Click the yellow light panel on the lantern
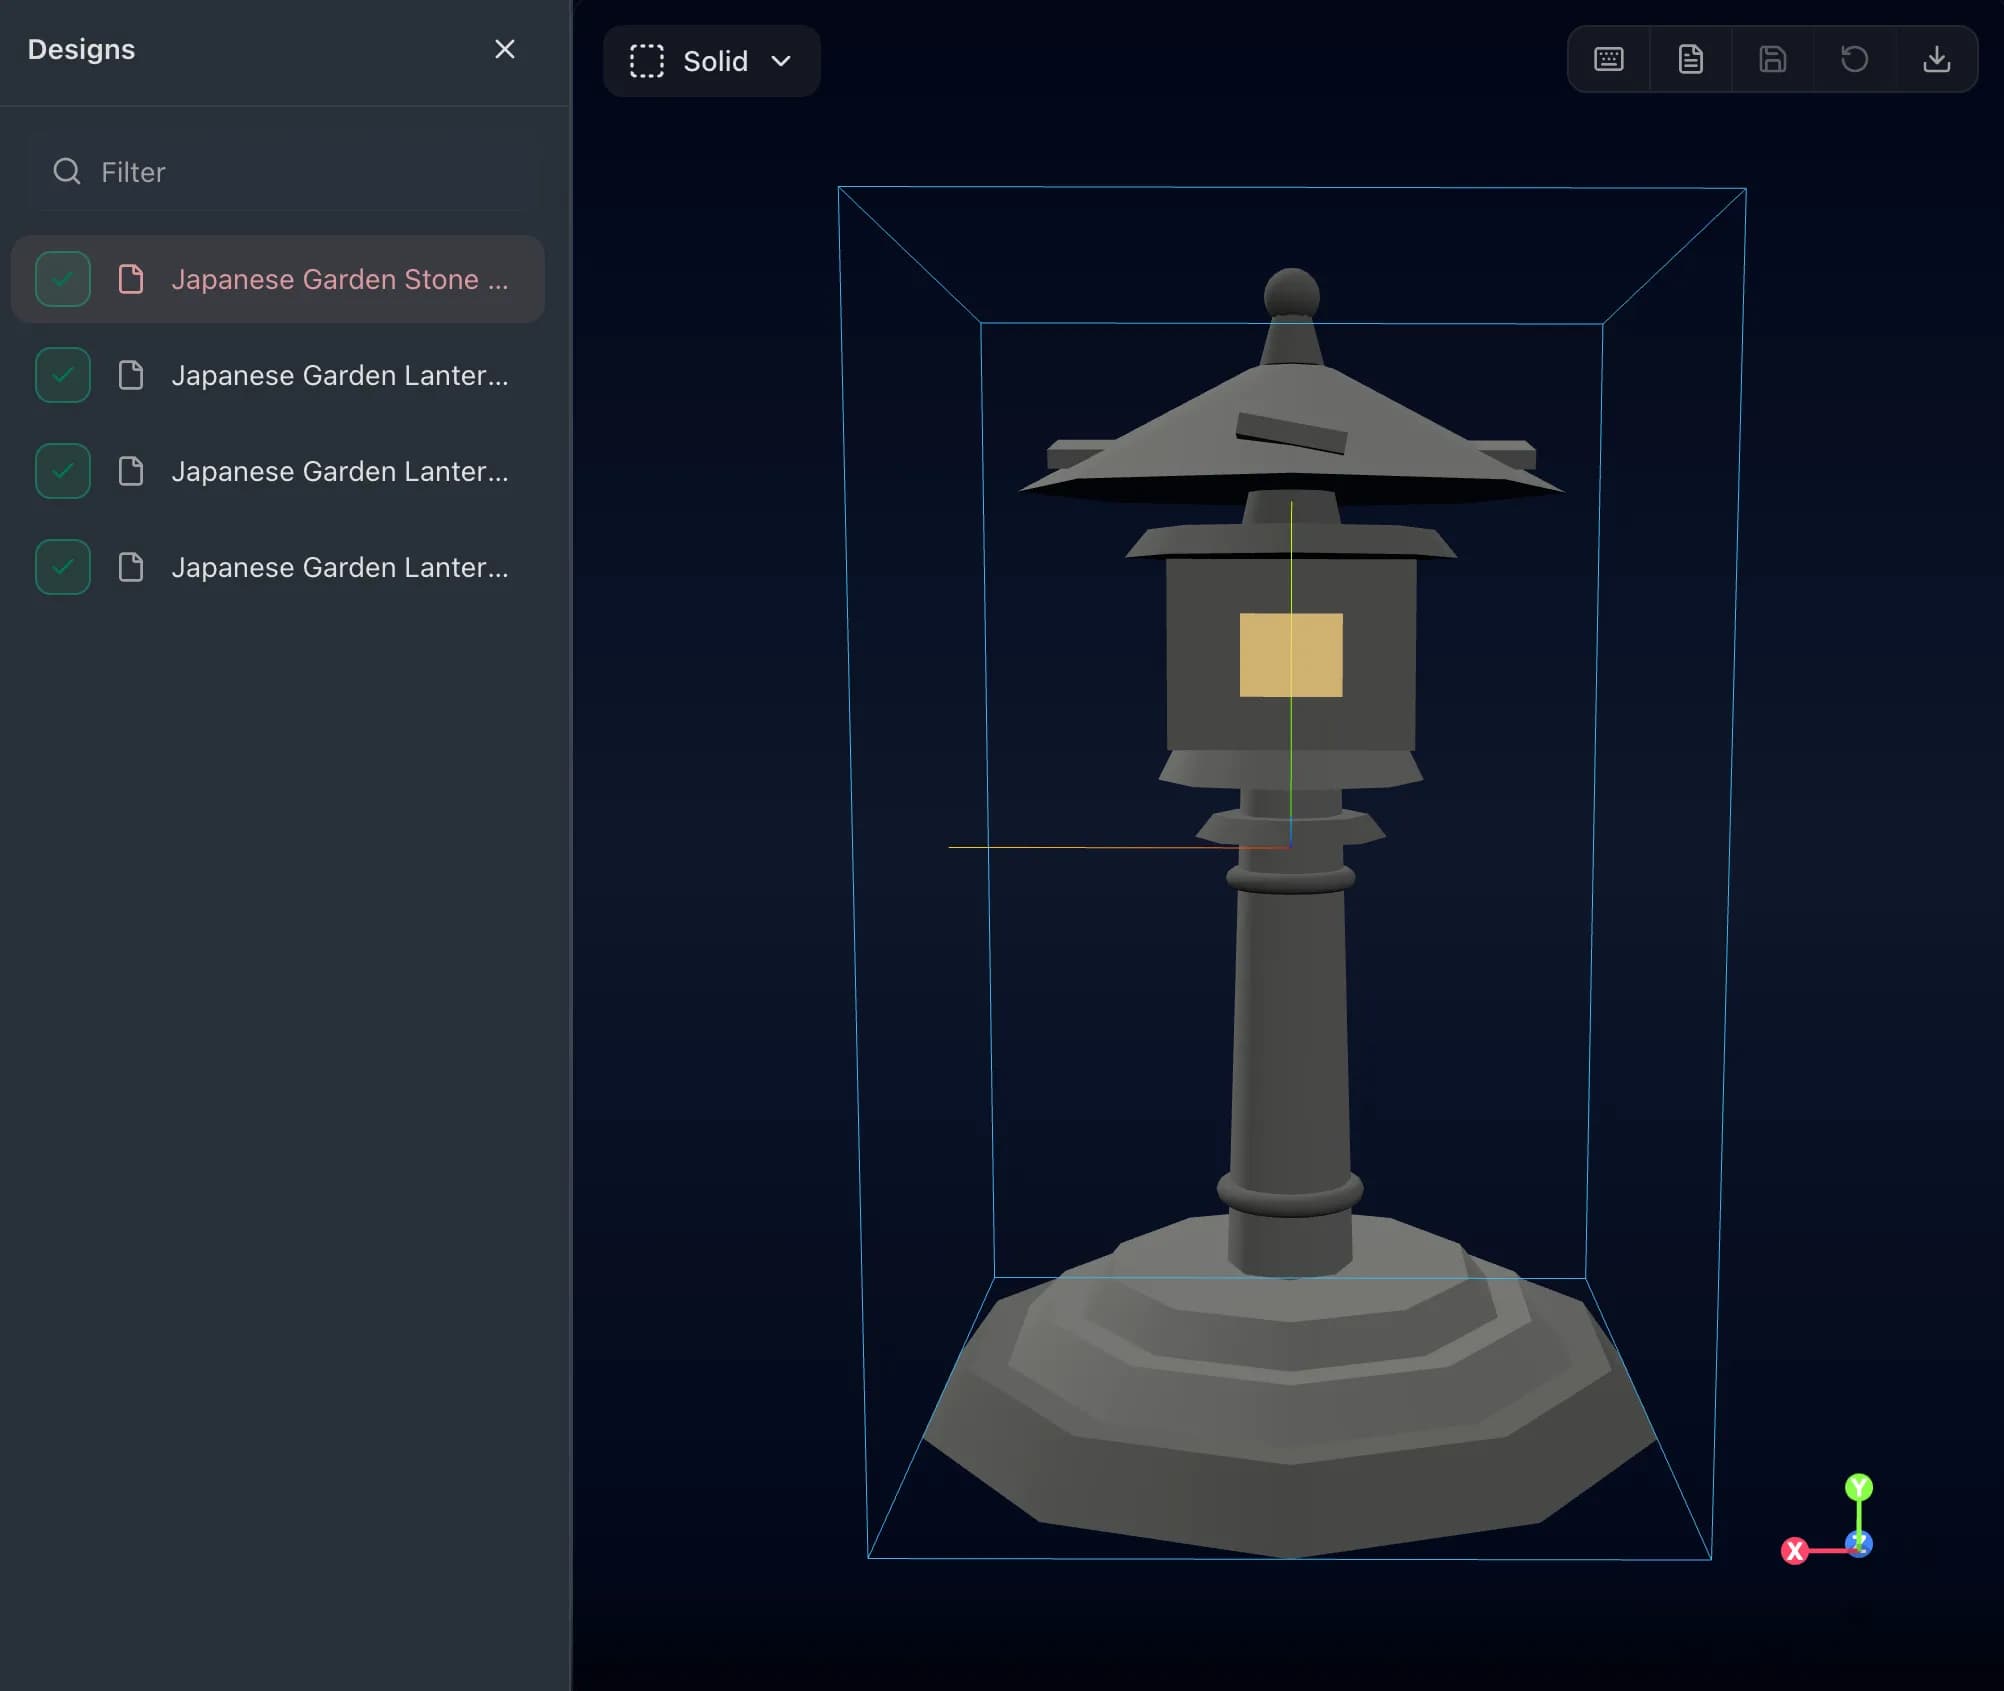This screenshot has height=1691, width=2004. point(1291,657)
